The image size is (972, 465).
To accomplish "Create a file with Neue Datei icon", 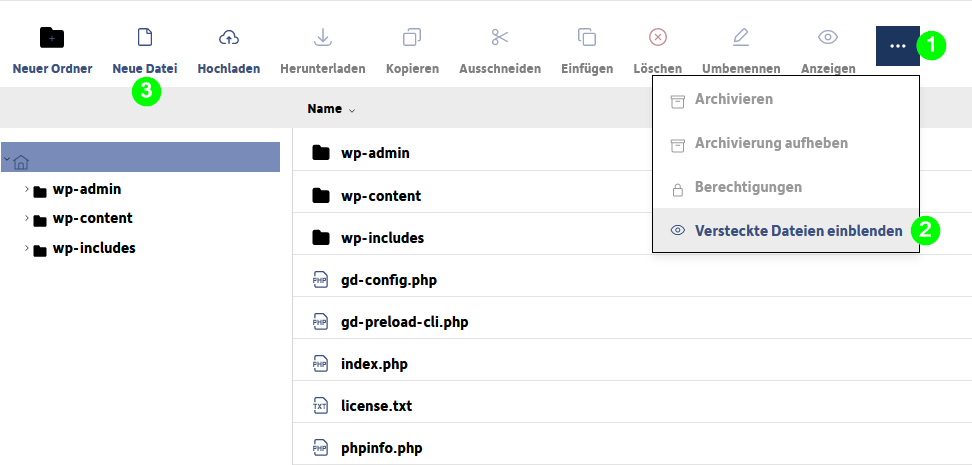I will [144, 37].
